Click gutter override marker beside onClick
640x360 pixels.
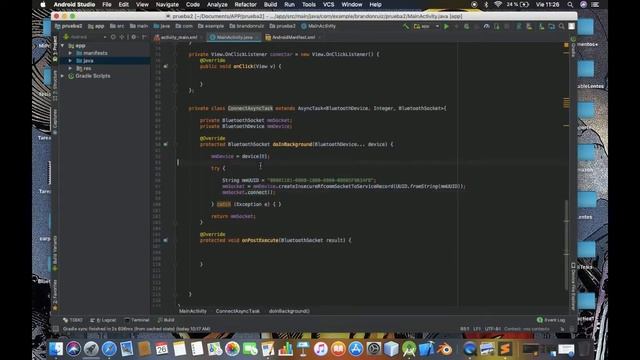(x=165, y=66)
